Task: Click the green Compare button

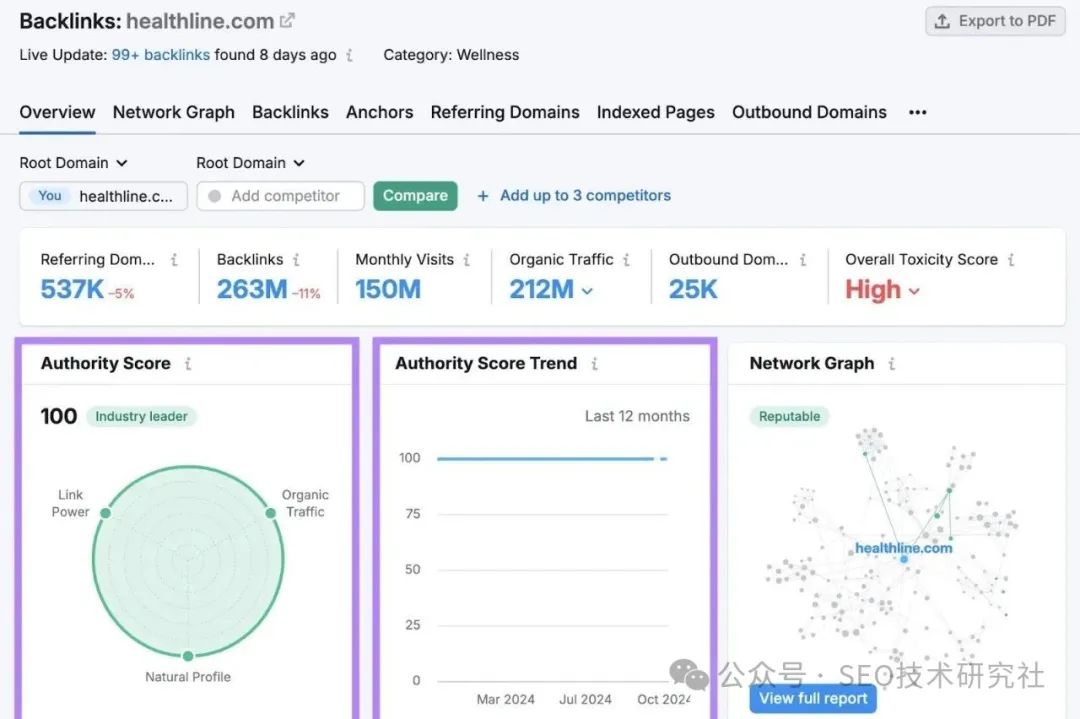Action: [415, 196]
